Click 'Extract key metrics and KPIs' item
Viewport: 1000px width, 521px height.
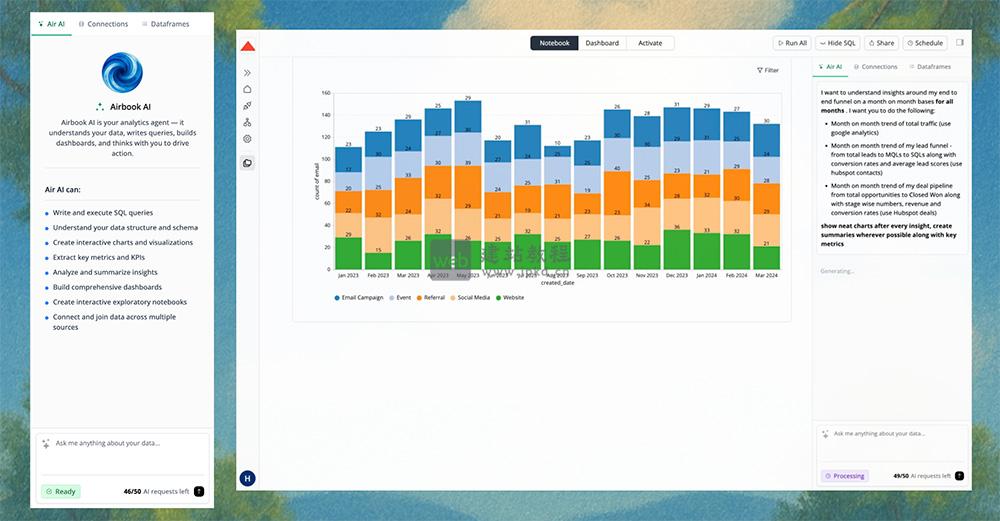[99, 258]
